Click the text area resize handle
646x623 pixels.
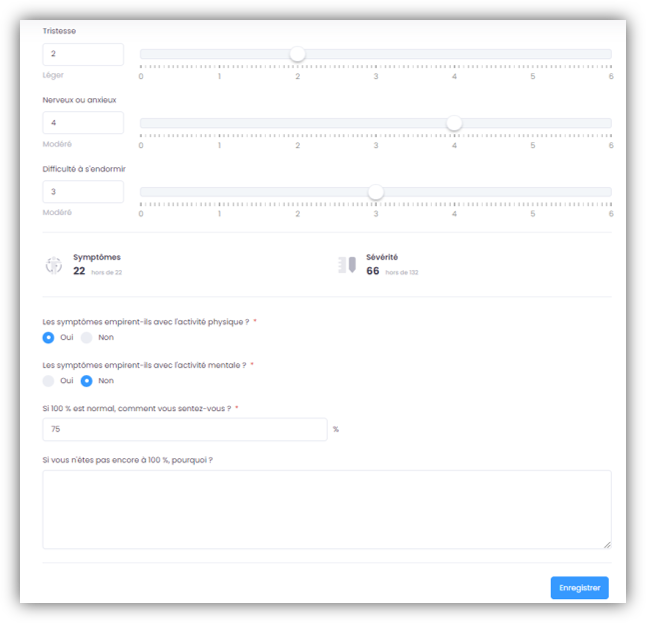607,544
